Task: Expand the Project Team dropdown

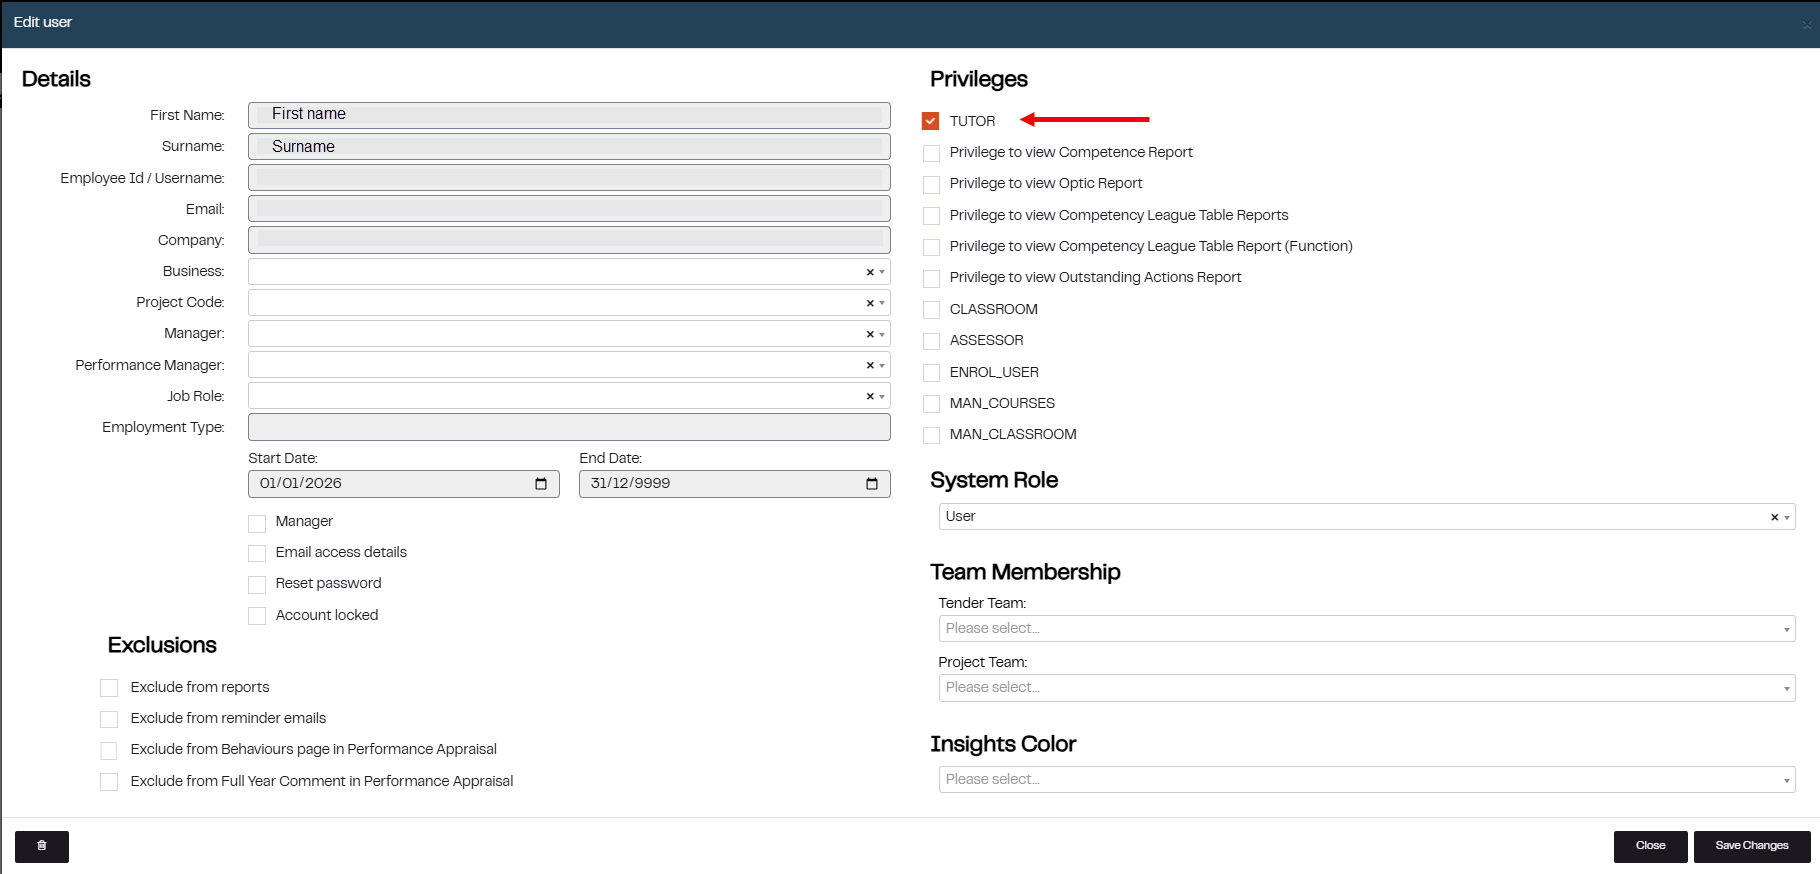Action: (1366, 688)
